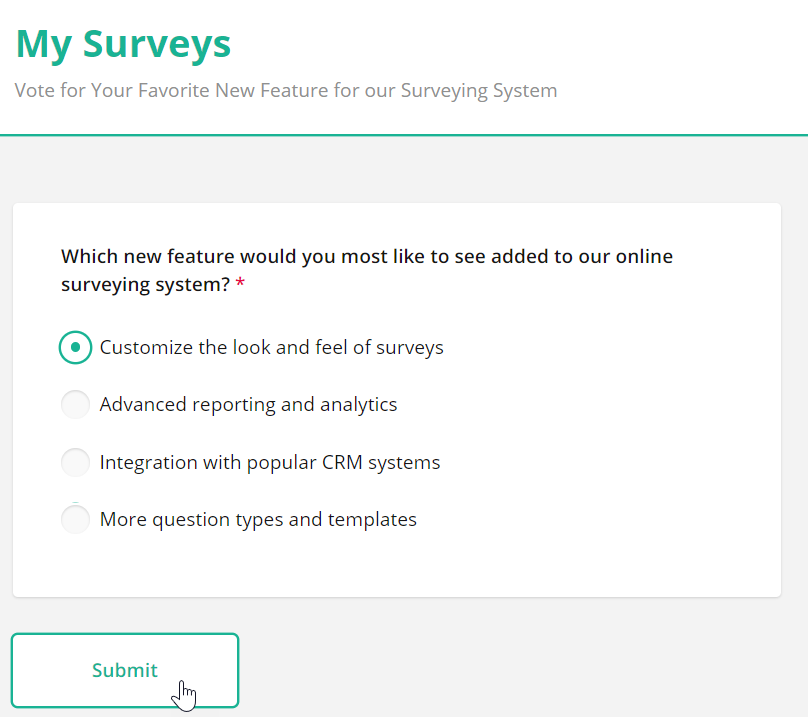Click the "My Surveys" heading
This screenshot has width=808, height=717.
[x=122, y=44]
